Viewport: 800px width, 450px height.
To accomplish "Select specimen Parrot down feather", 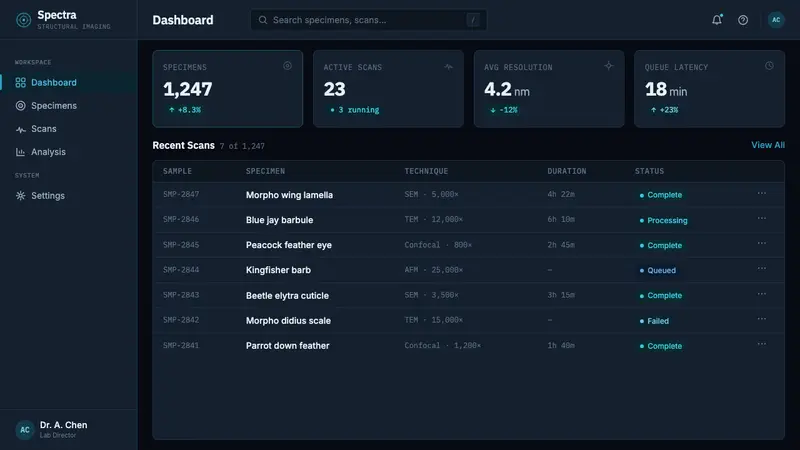I will [288, 345].
